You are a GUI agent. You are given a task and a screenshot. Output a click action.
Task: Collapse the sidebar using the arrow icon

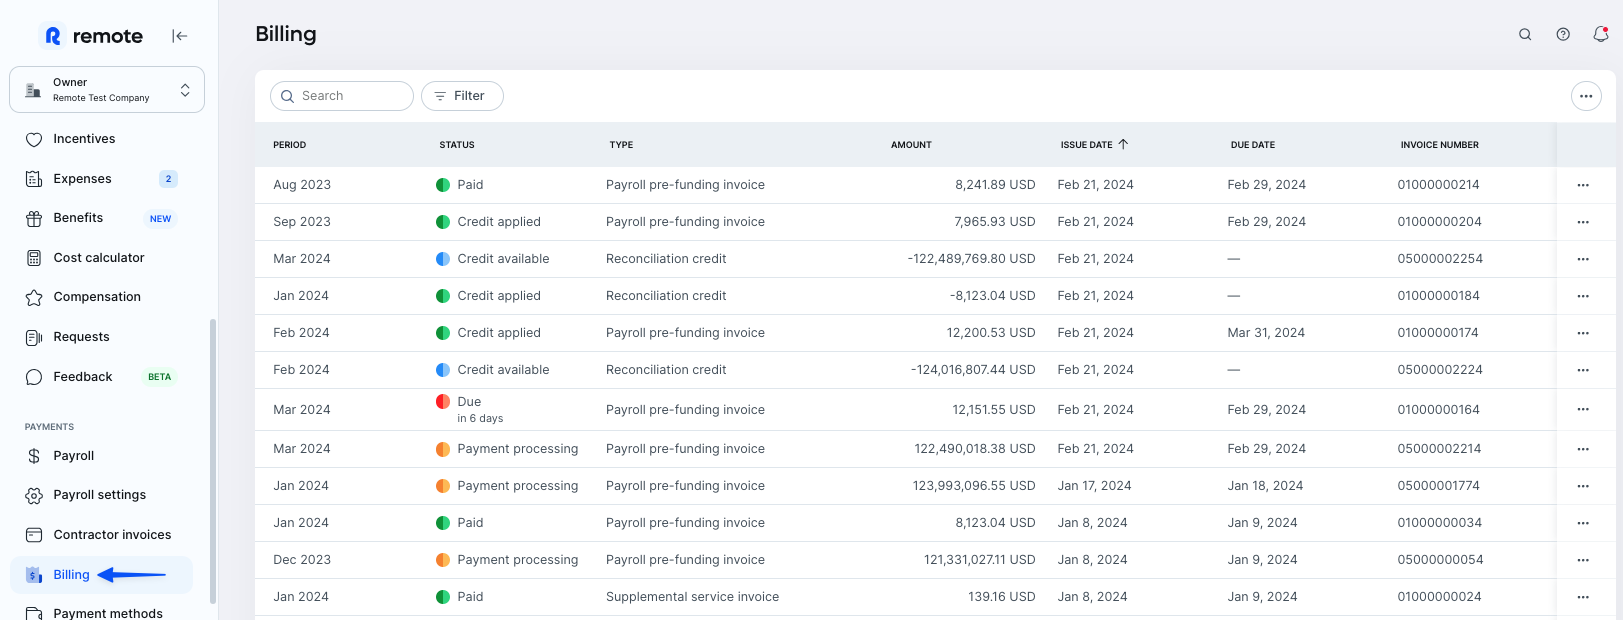coord(179,36)
